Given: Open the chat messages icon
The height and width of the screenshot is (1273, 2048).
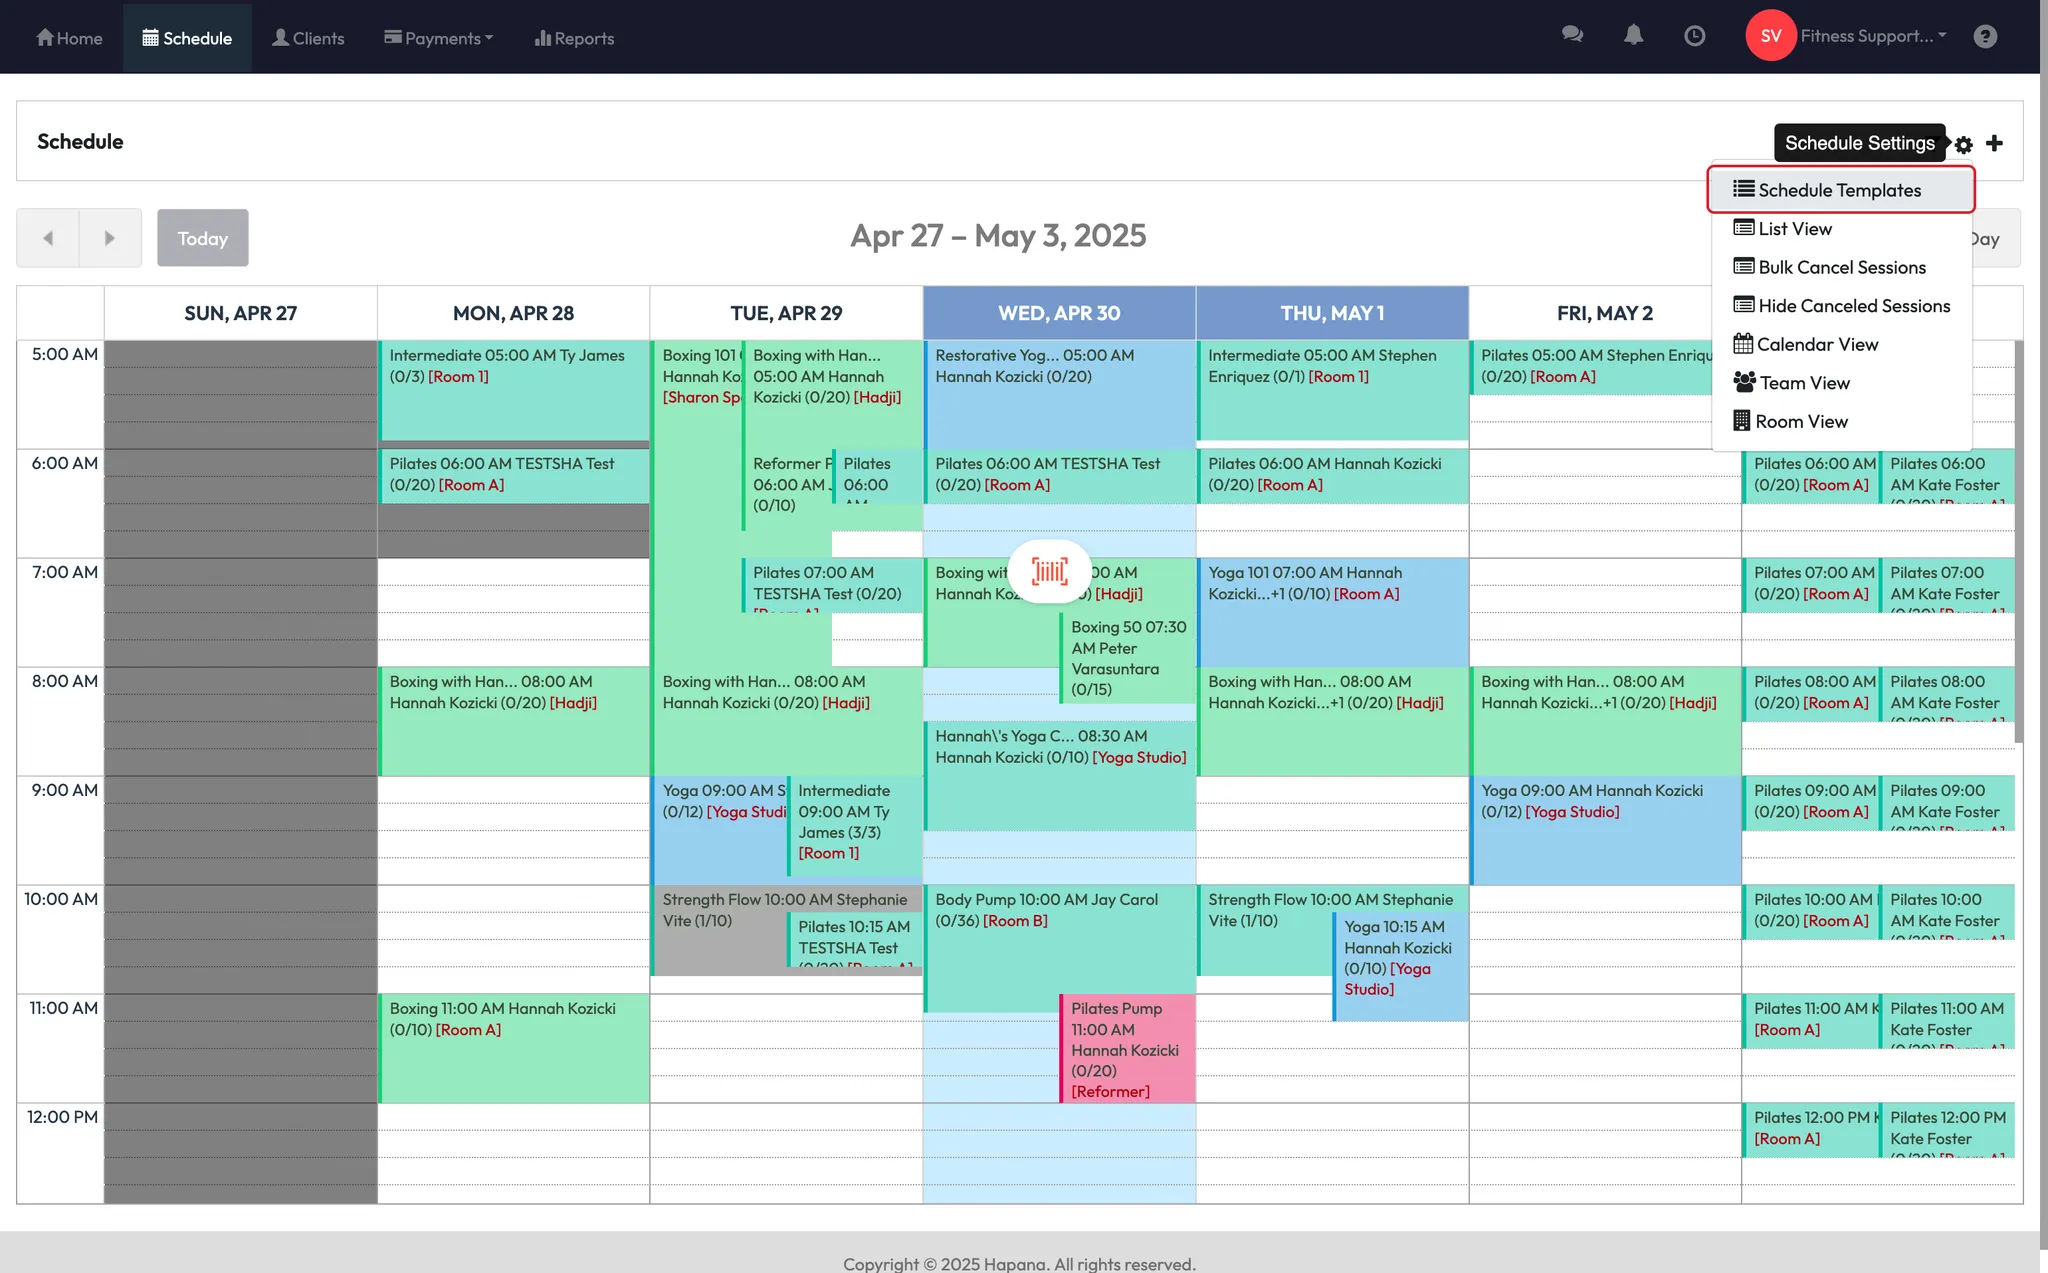Looking at the screenshot, I should click(x=1572, y=35).
